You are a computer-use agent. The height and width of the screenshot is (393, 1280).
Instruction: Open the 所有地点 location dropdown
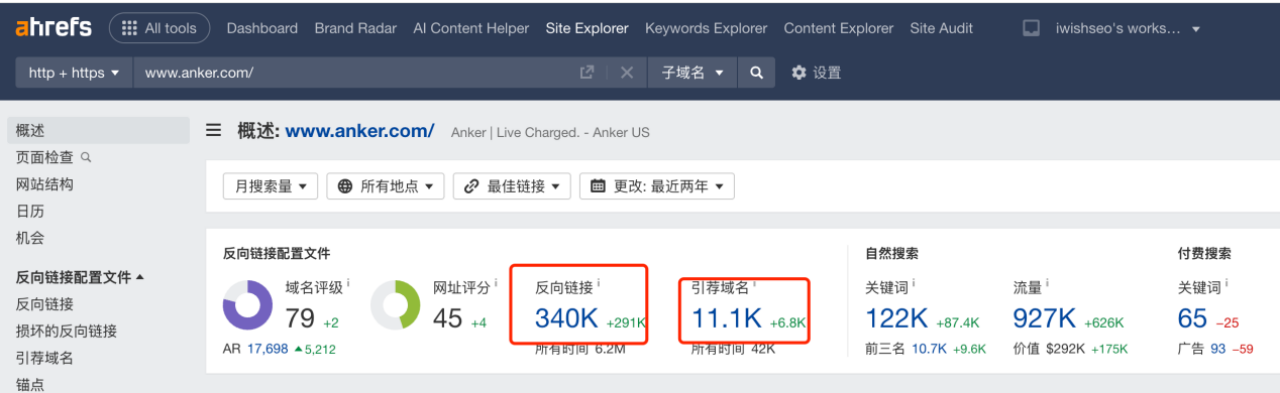click(x=385, y=186)
